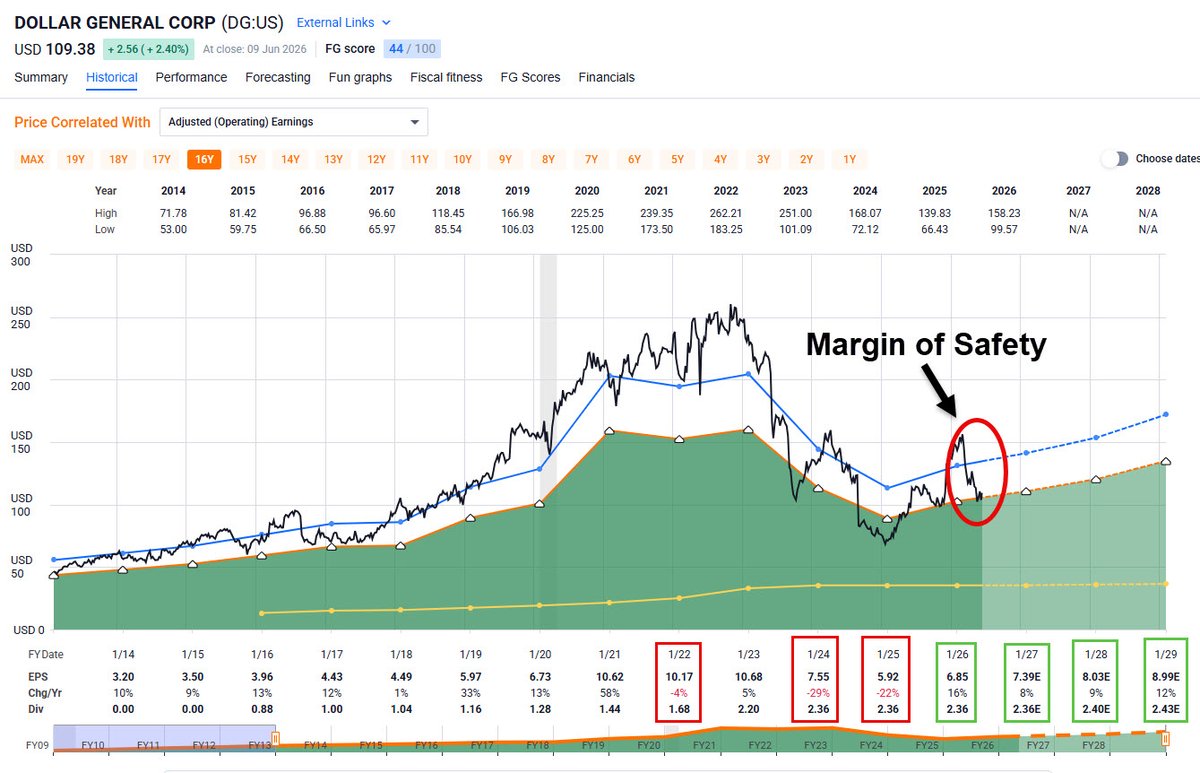The height and width of the screenshot is (773, 1200).
Task: Click the 1/26 EPS value 6.85
Action: 956,677
